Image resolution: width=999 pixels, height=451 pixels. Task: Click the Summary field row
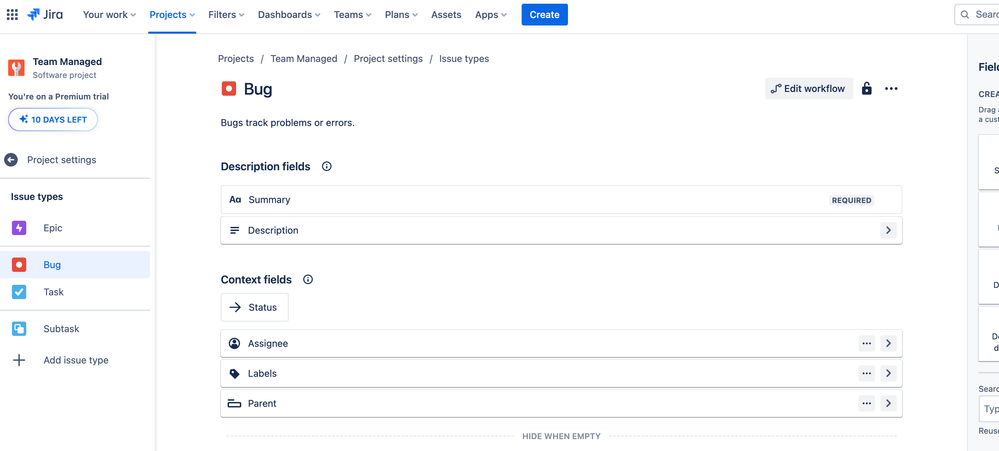(x=561, y=200)
